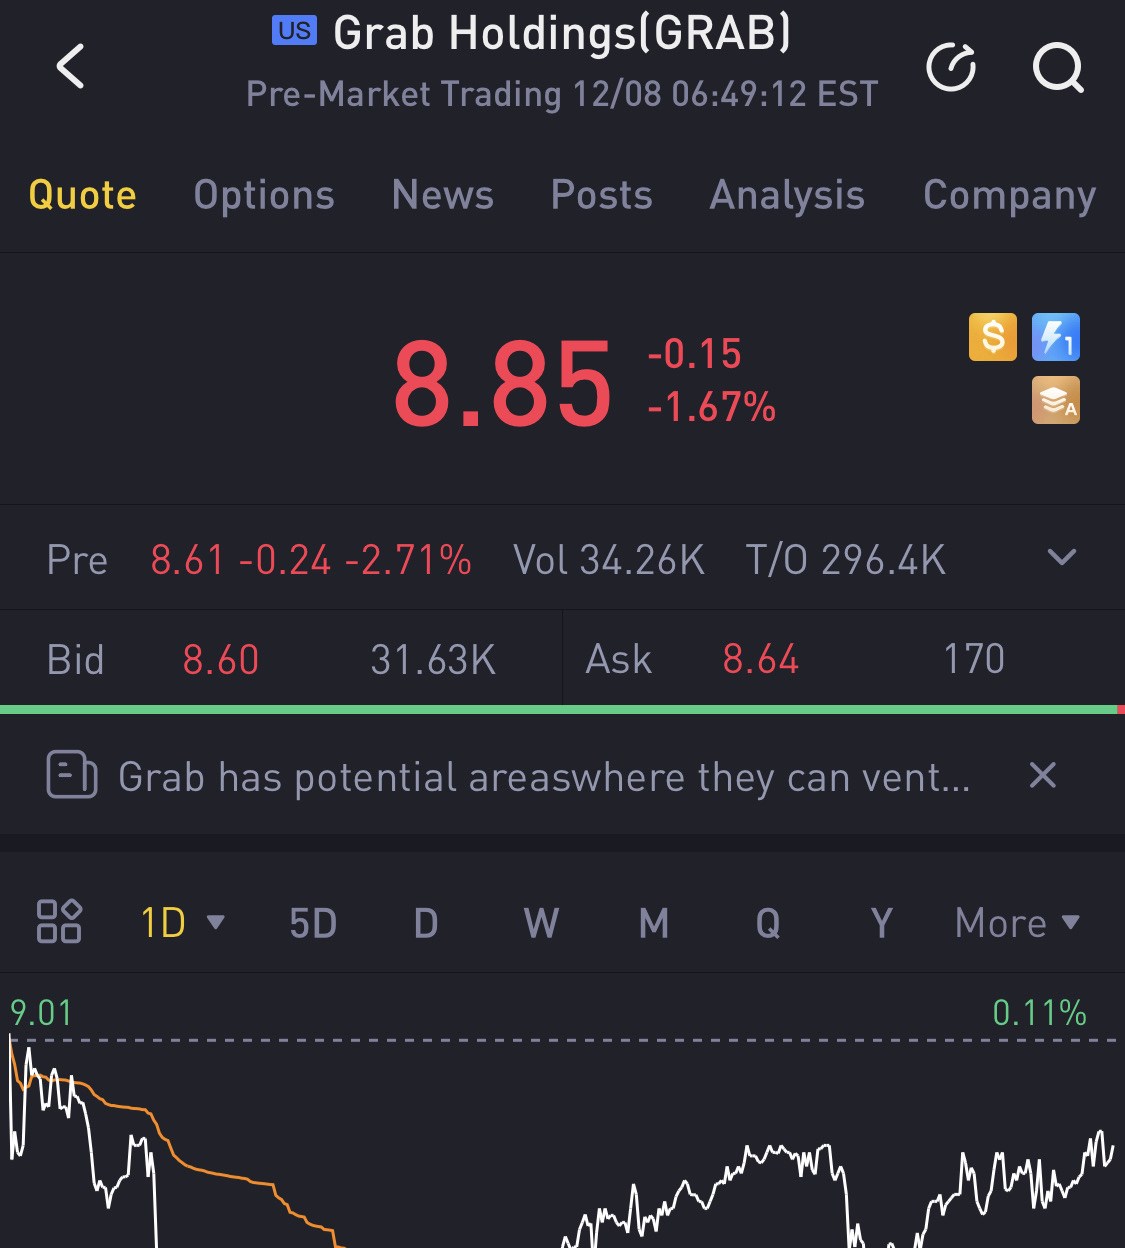Tap the green bid-ask ratio bar

tap(558, 709)
